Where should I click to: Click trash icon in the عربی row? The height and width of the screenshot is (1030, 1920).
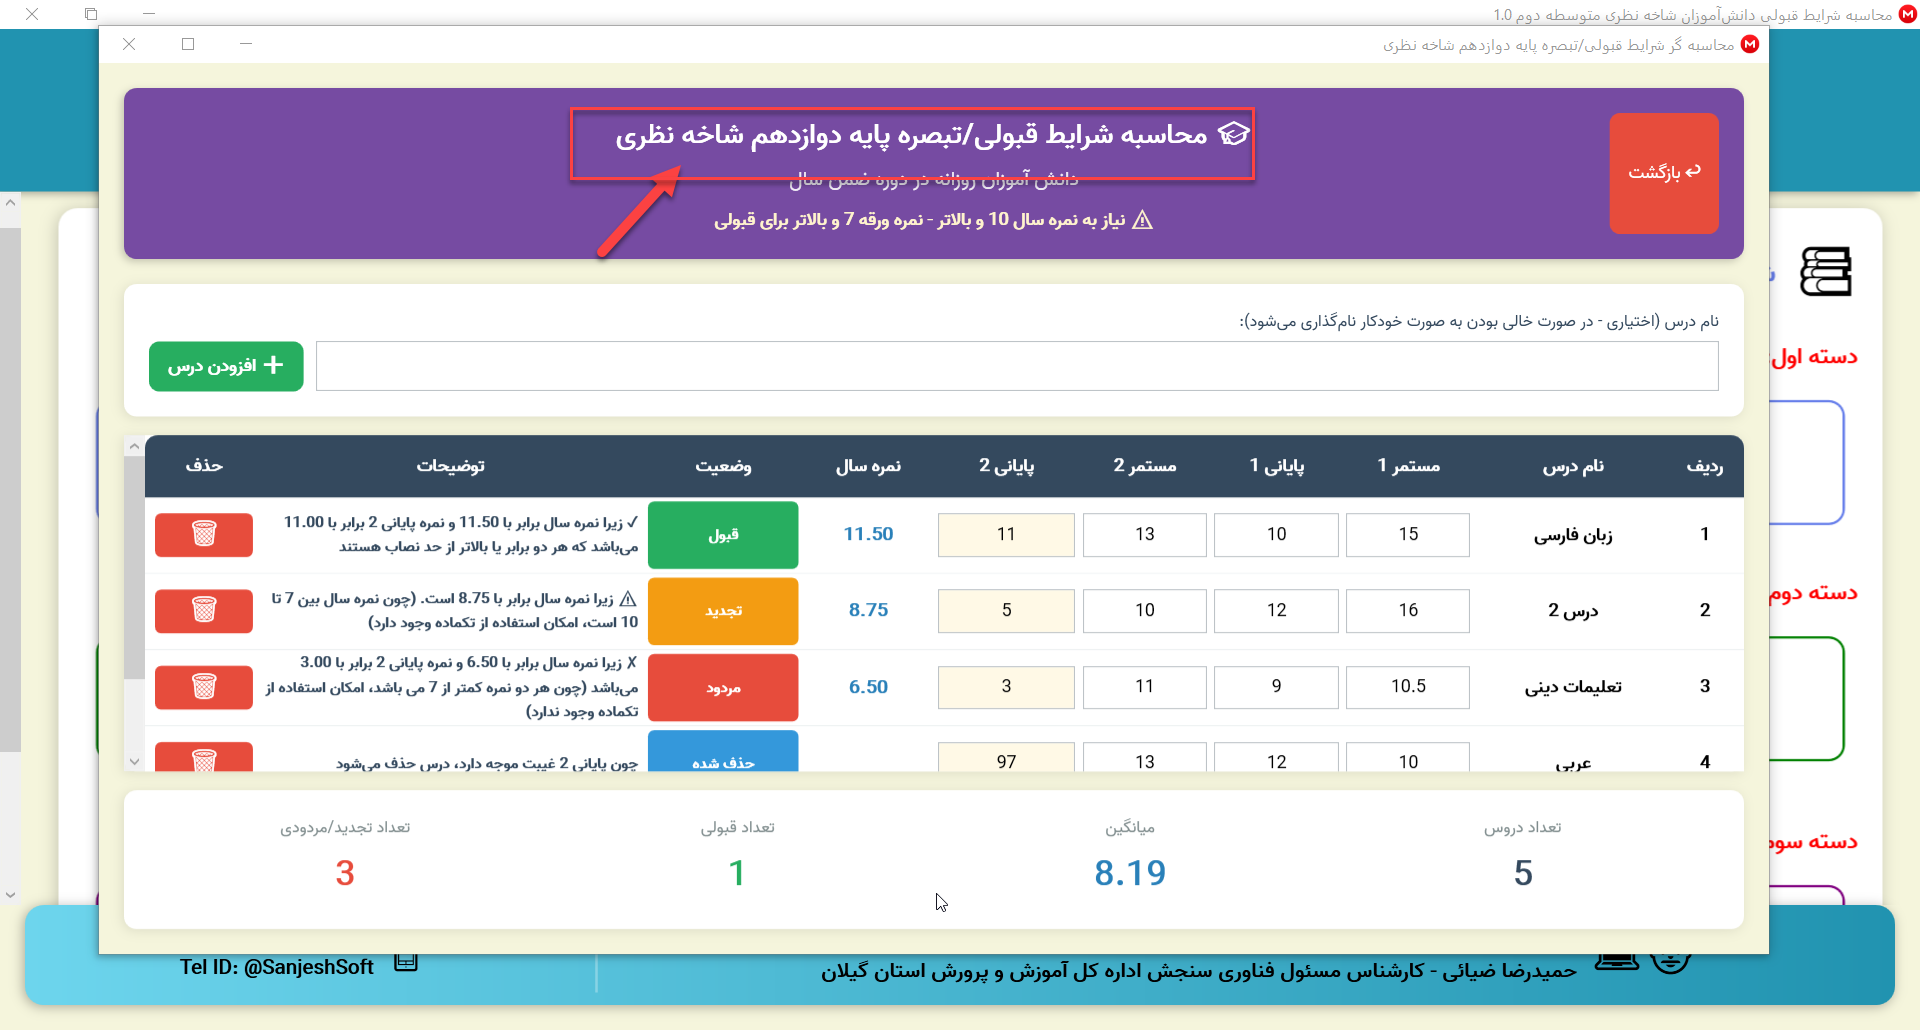pyautogui.click(x=204, y=759)
